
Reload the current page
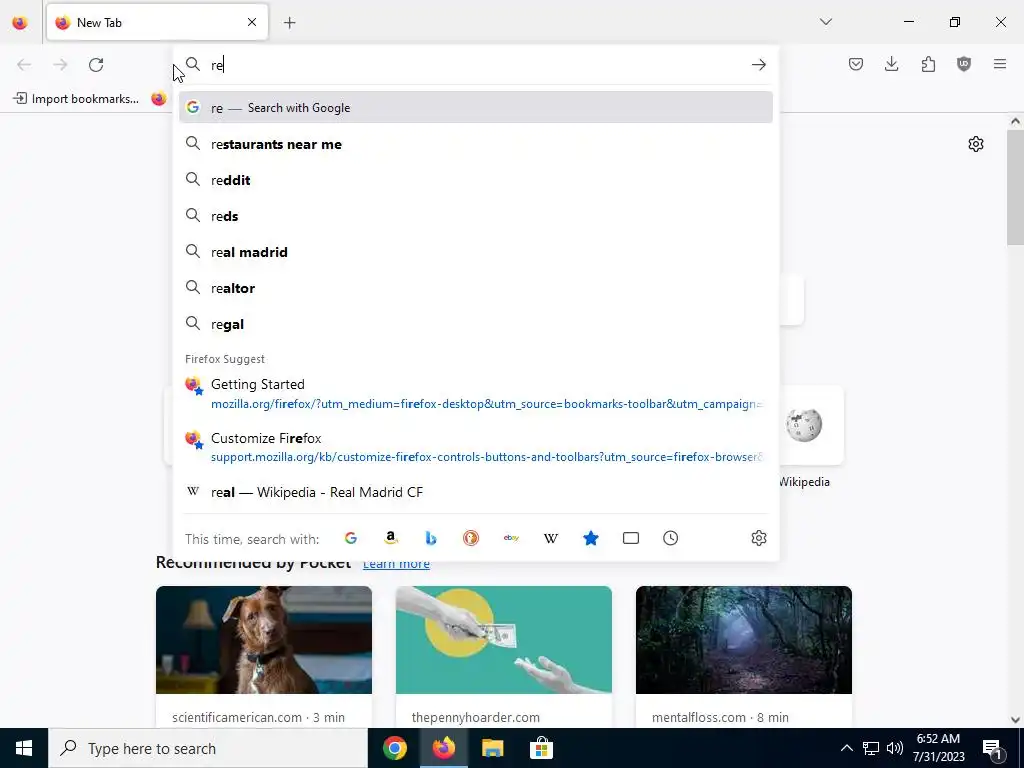tap(96, 65)
